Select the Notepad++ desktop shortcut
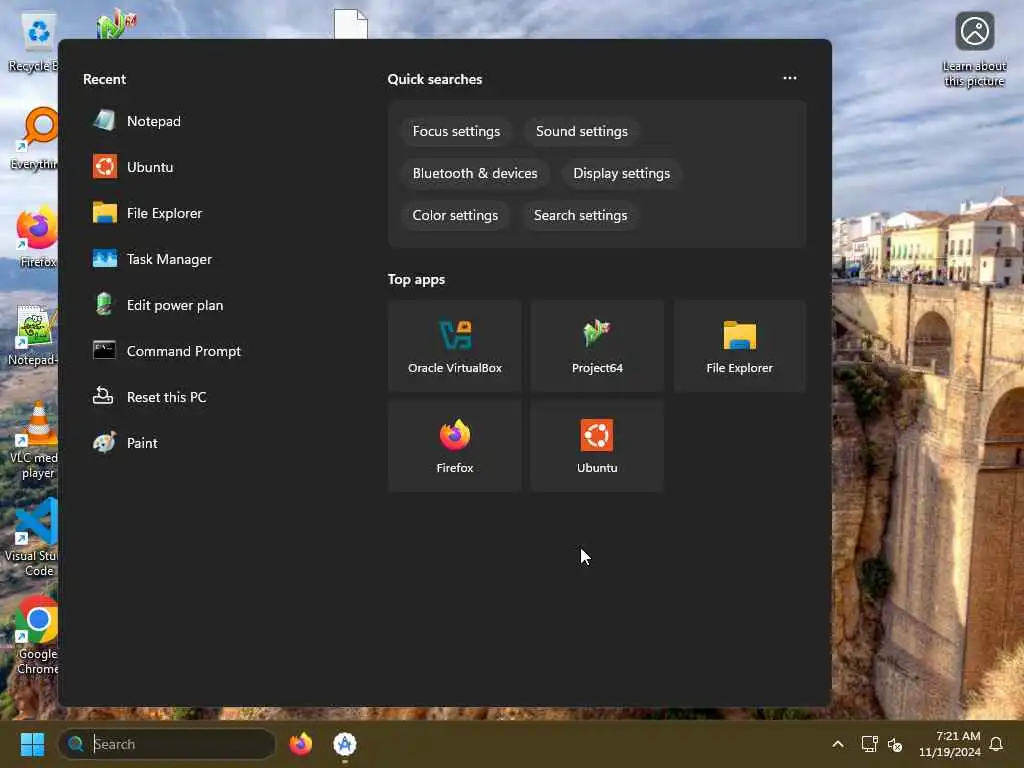Viewport: 1024px width, 768px height. point(33,334)
